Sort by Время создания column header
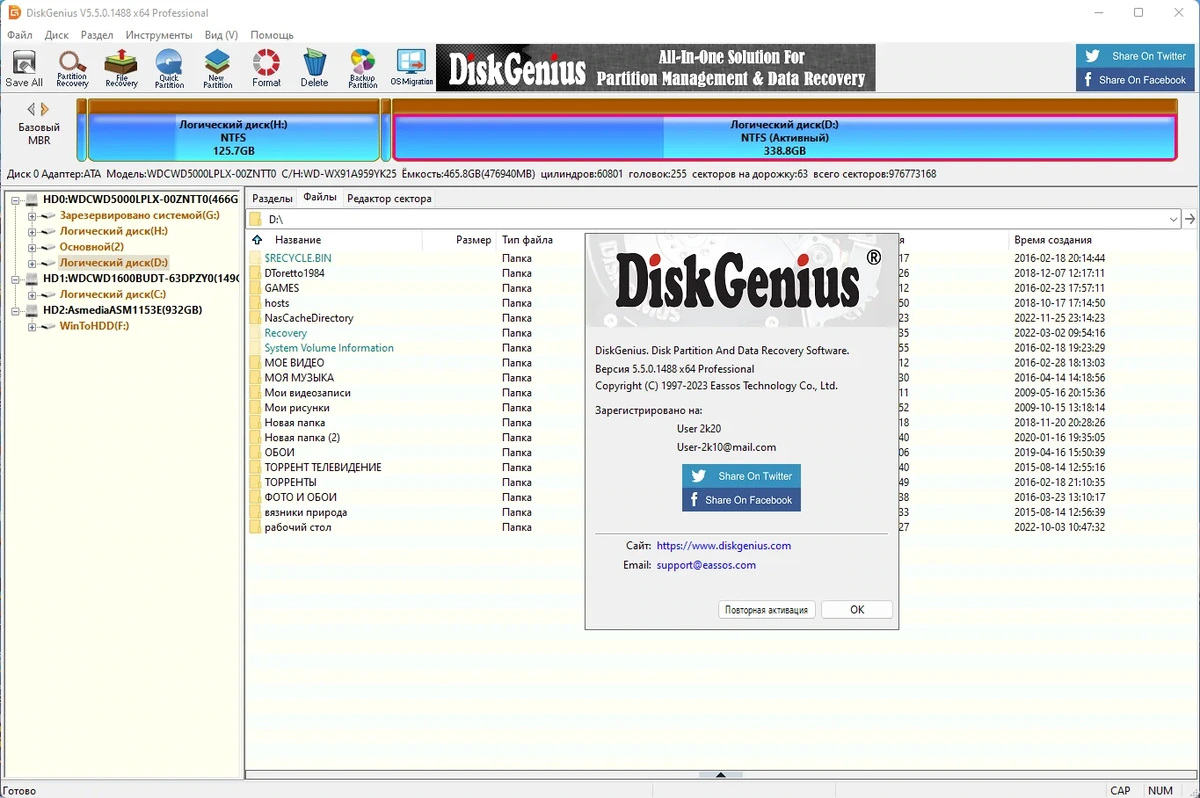Screen dimensions: 1200x798 pyautogui.click(x=1052, y=240)
